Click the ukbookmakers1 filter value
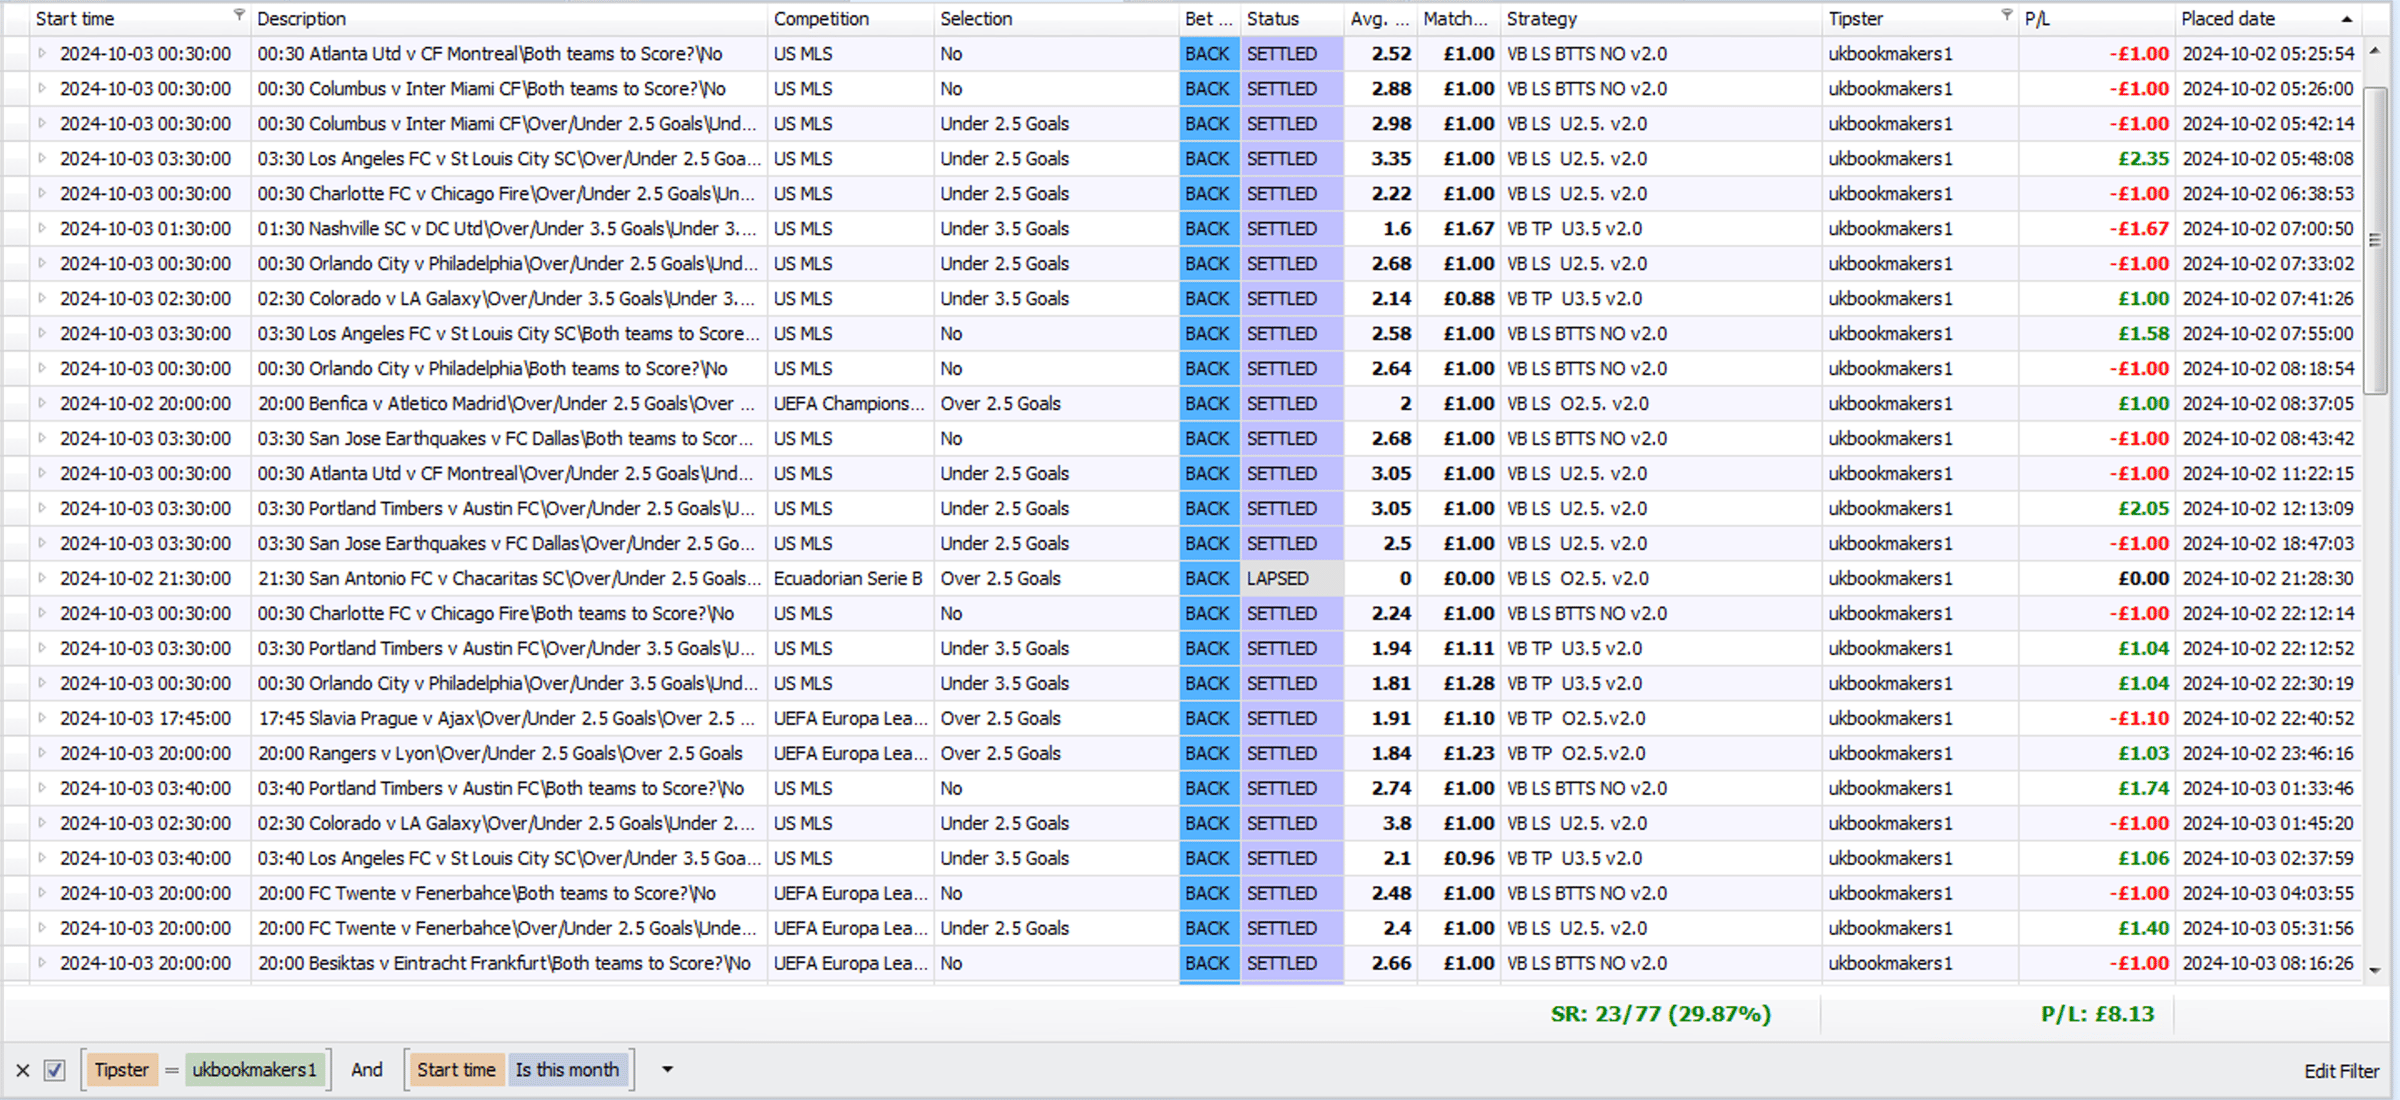The image size is (2400, 1100). tap(254, 1070)
